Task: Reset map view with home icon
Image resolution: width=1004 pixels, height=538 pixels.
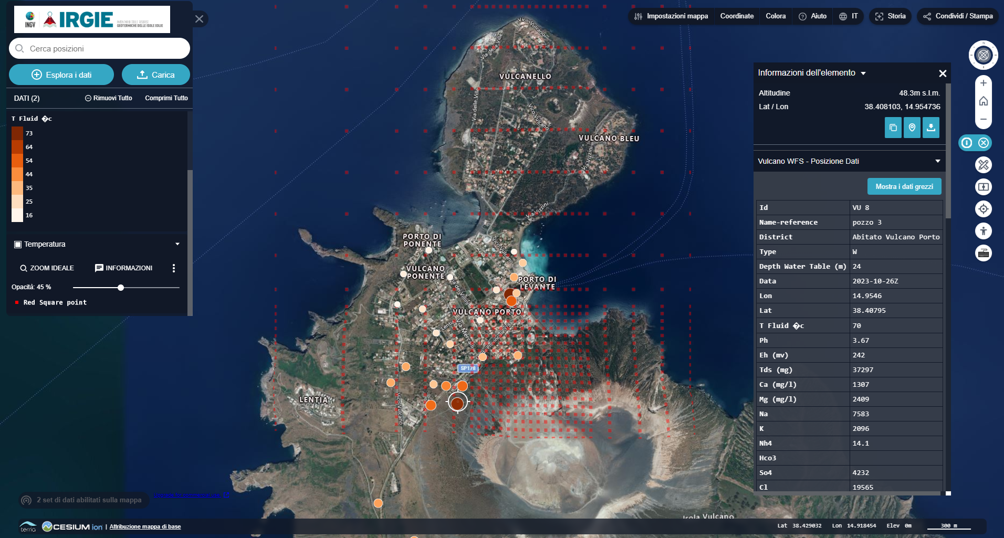Action: (983, 101)
